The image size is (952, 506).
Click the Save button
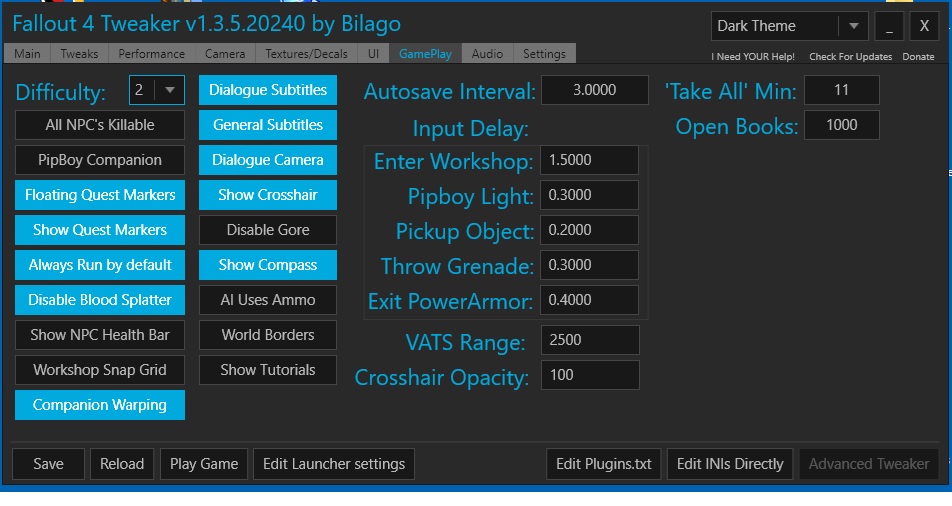48,464
